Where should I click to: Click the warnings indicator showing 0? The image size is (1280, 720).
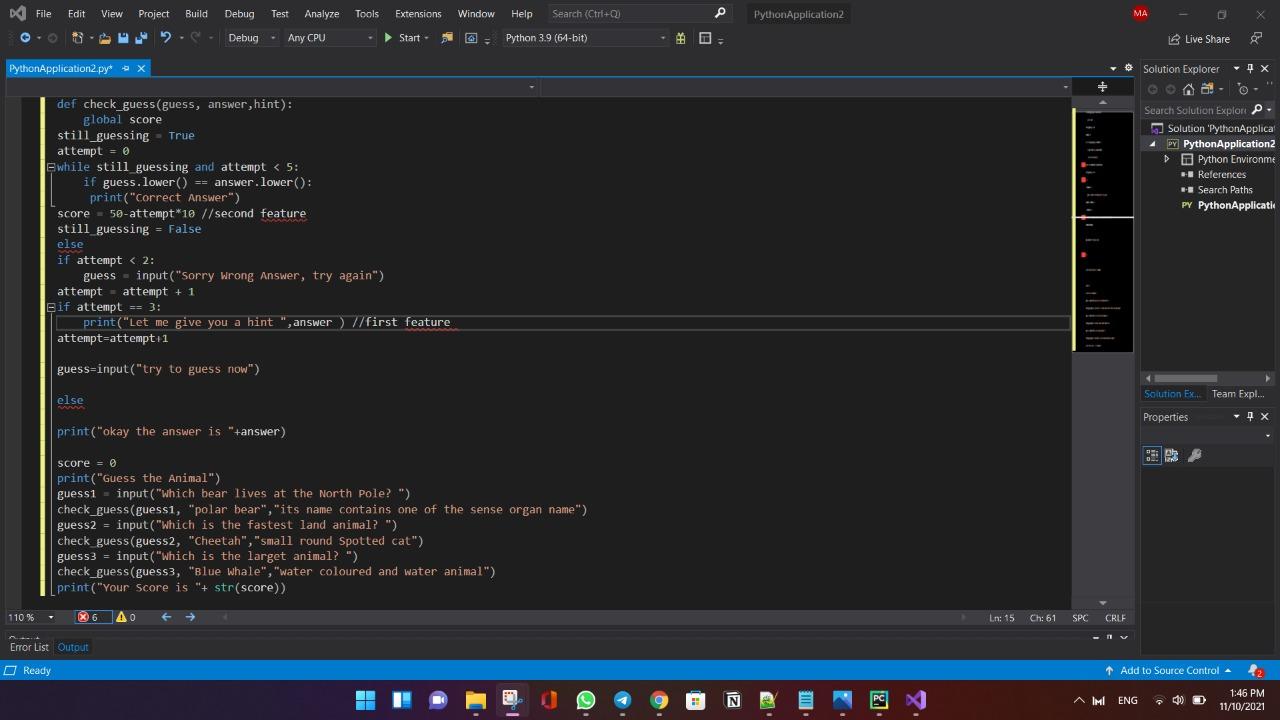click(x=126, y=617)
